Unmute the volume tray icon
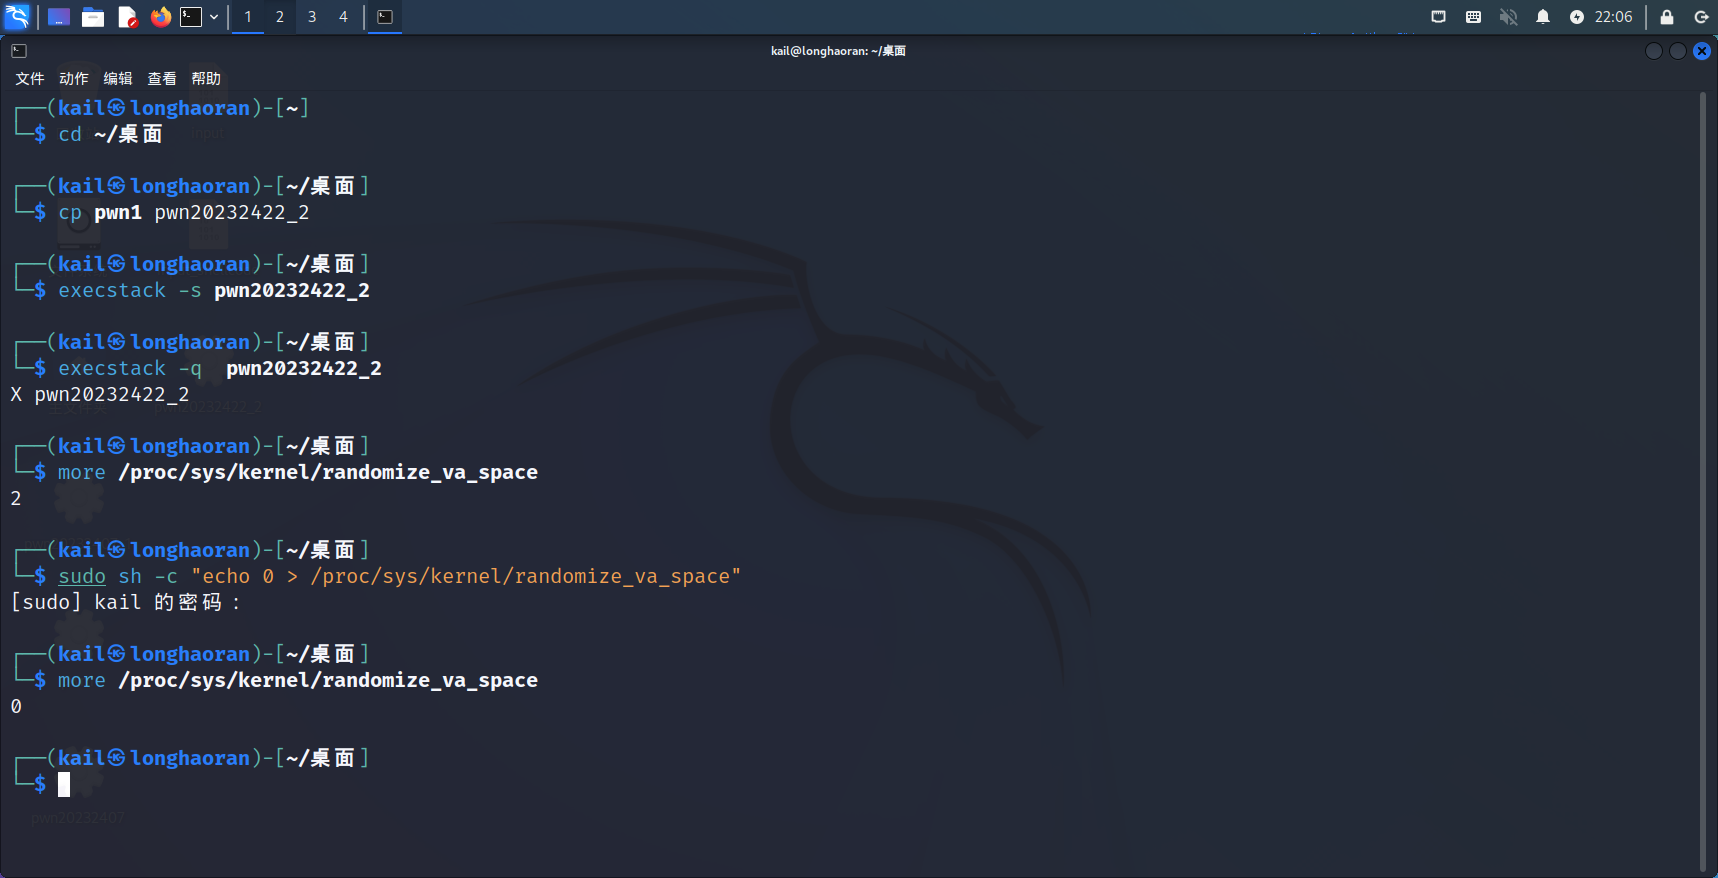 pos(1508,17)
